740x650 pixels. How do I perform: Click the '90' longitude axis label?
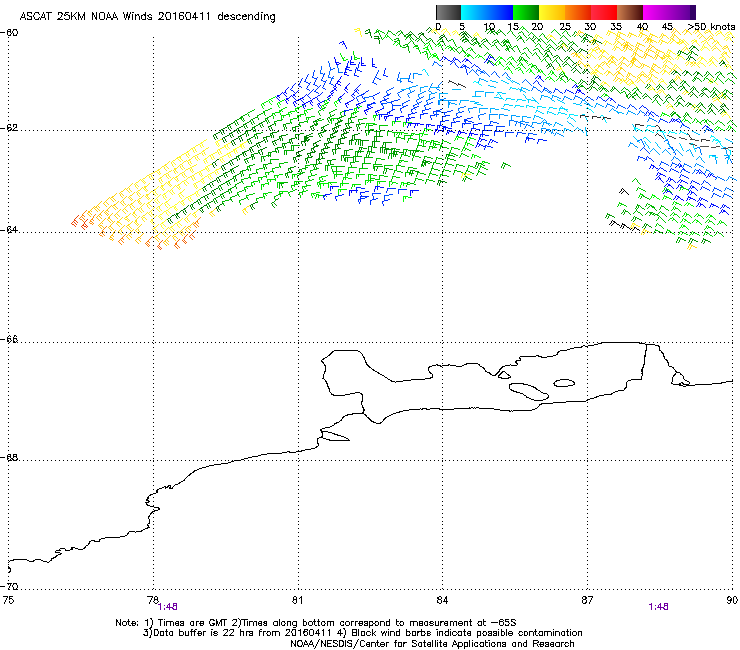point(732,600)
